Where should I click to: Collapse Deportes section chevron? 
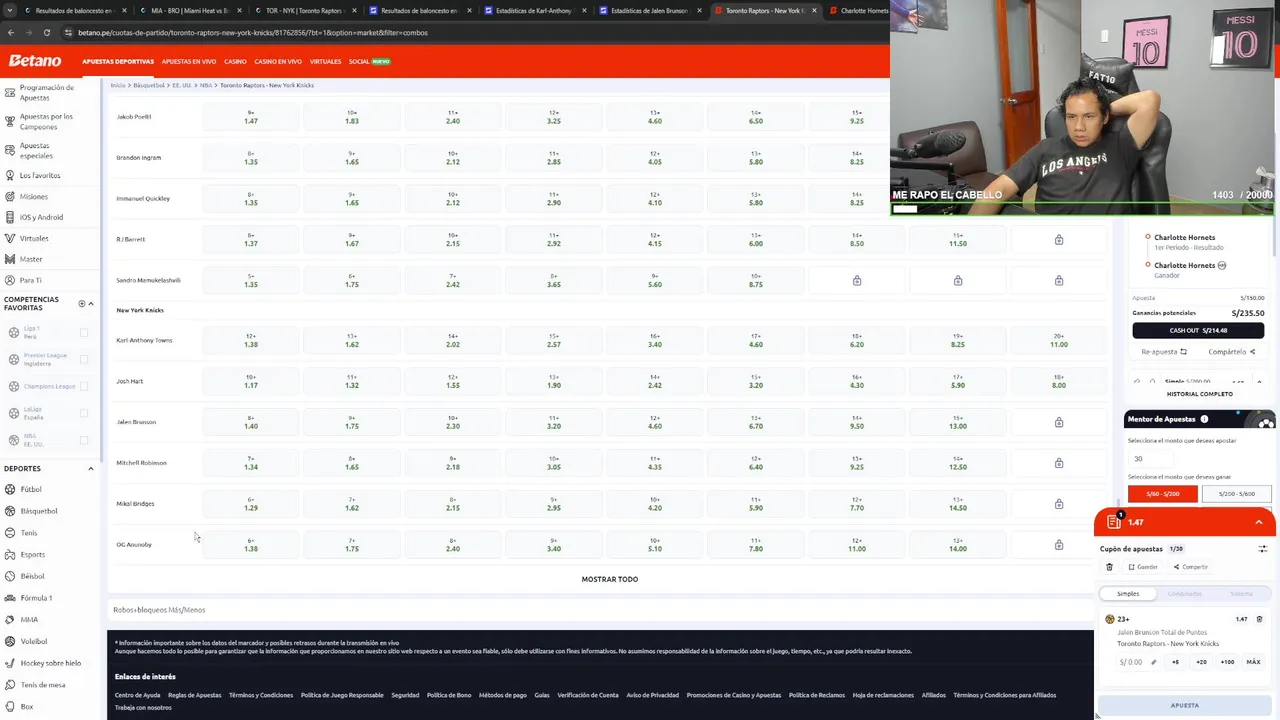[91, 468]
